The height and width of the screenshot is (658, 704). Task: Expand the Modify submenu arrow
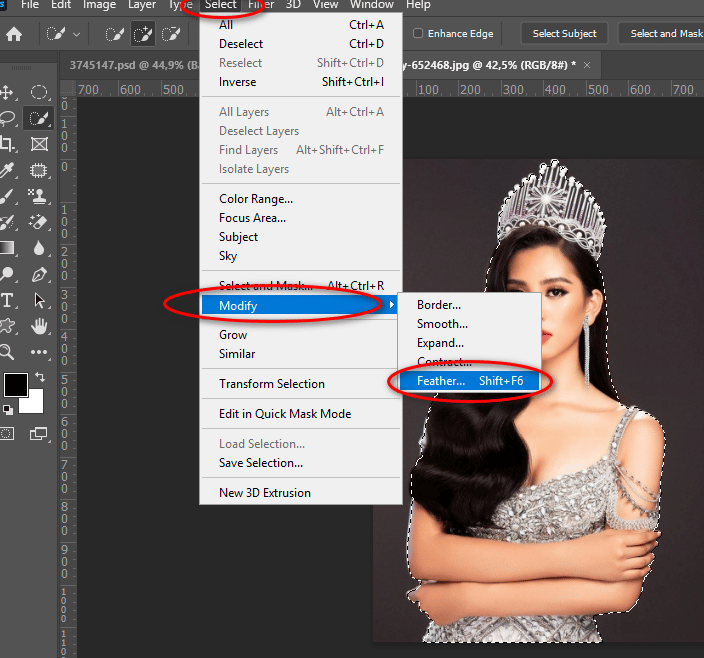(x=391, y=305)
